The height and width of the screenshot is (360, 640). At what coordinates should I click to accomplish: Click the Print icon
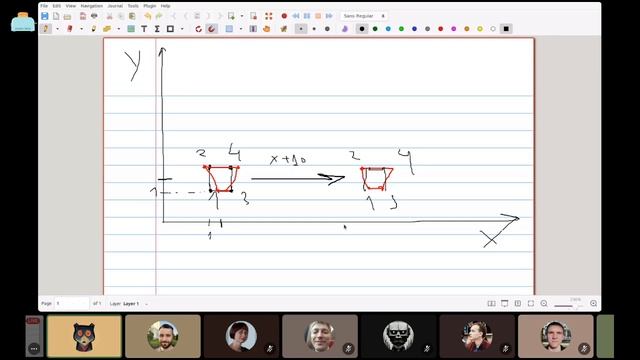[x=94, y=16]
